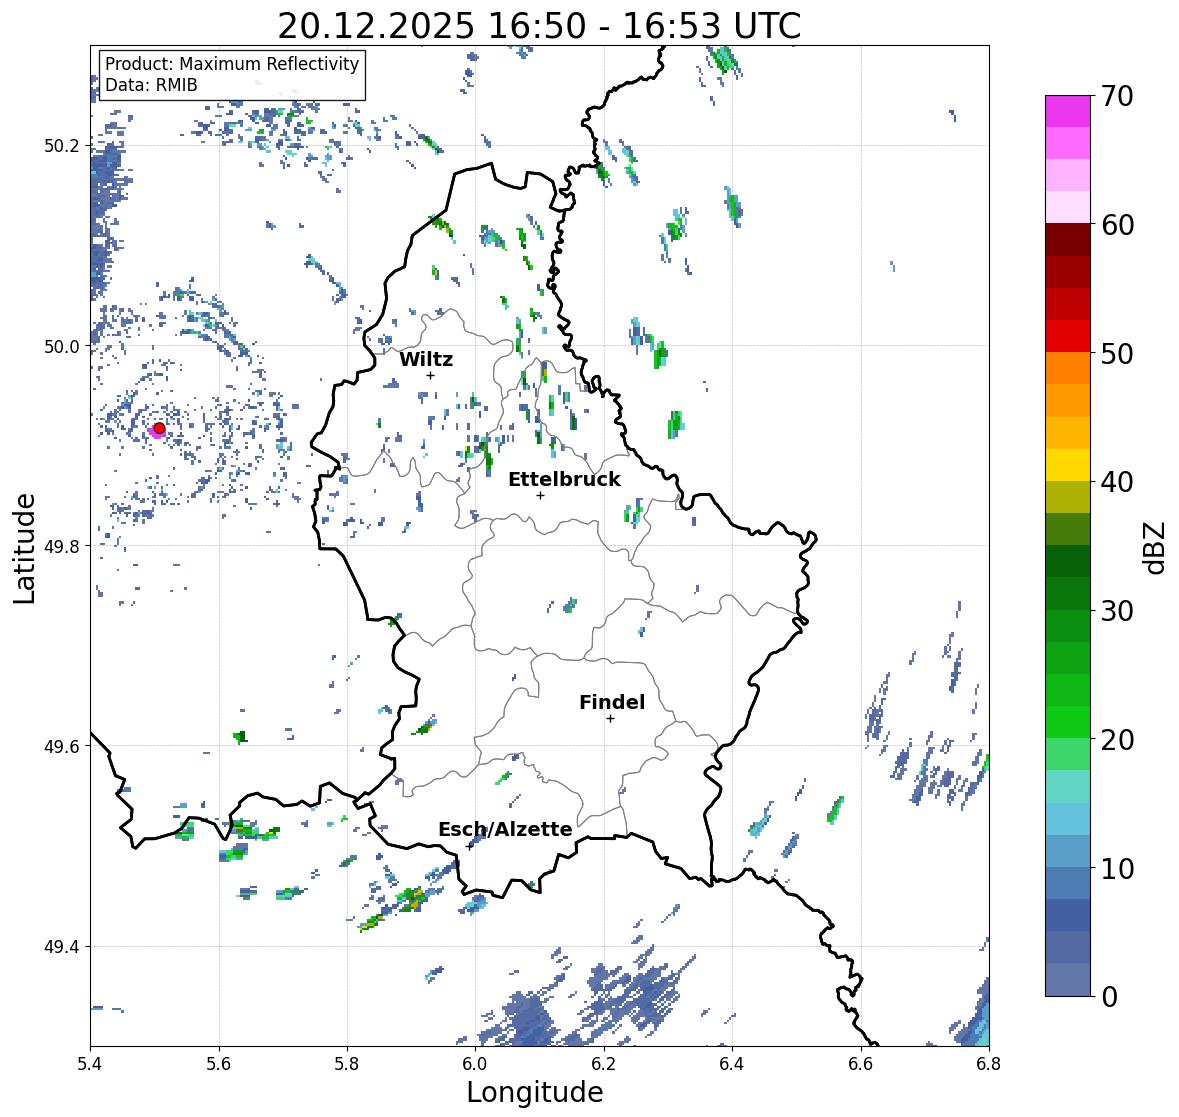Click the 49.4 latitude tick label
Viewport: 1179px width, 1117px height.
coord(61,947)
